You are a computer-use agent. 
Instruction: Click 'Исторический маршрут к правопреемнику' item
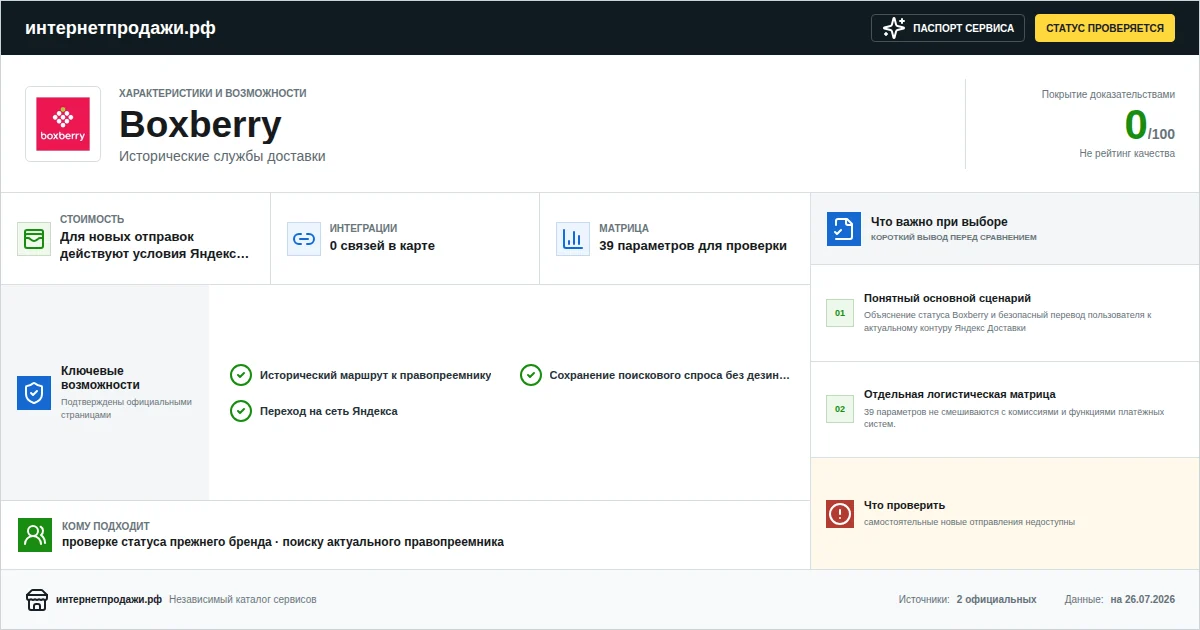(376, 375)
